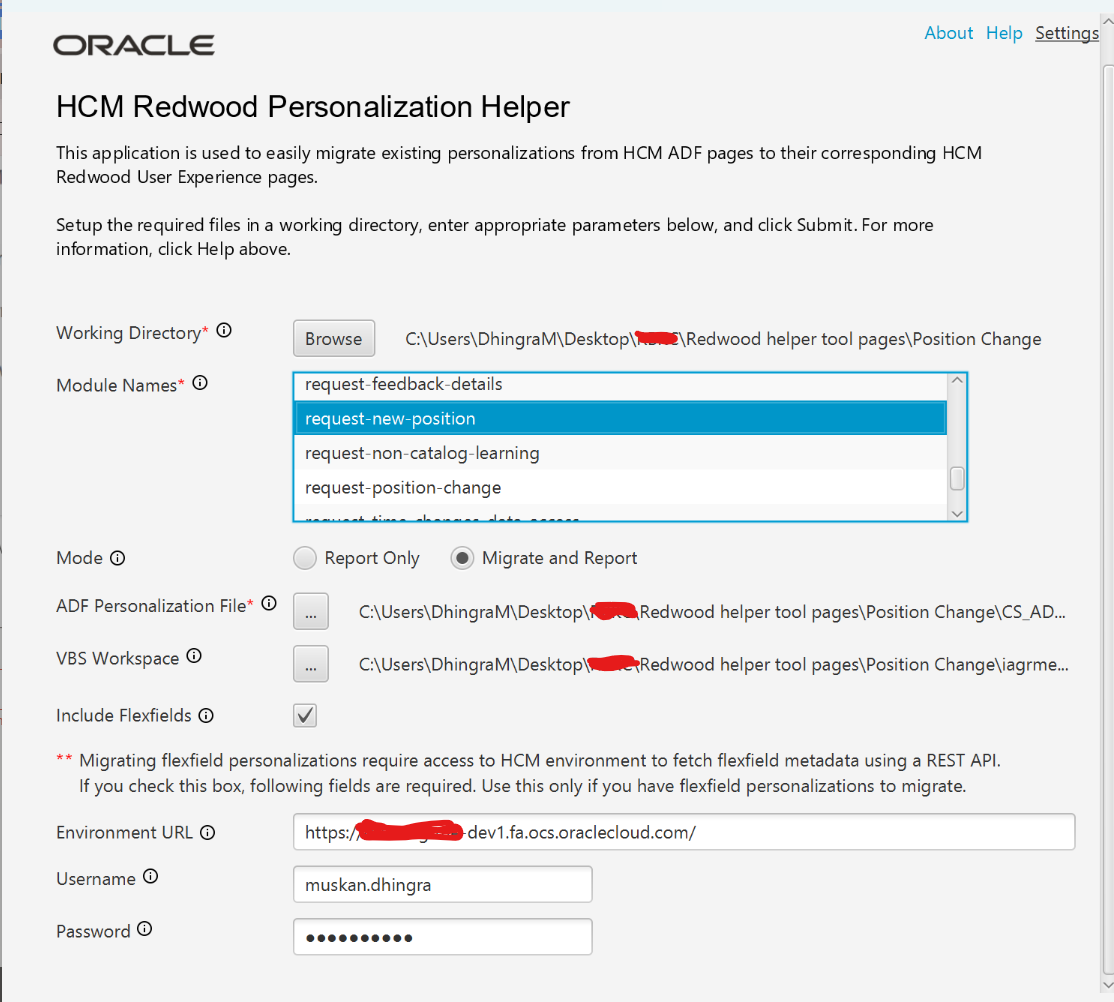Click the Module Names info icon
1114x1002 pixels.
tap(200, 383)
